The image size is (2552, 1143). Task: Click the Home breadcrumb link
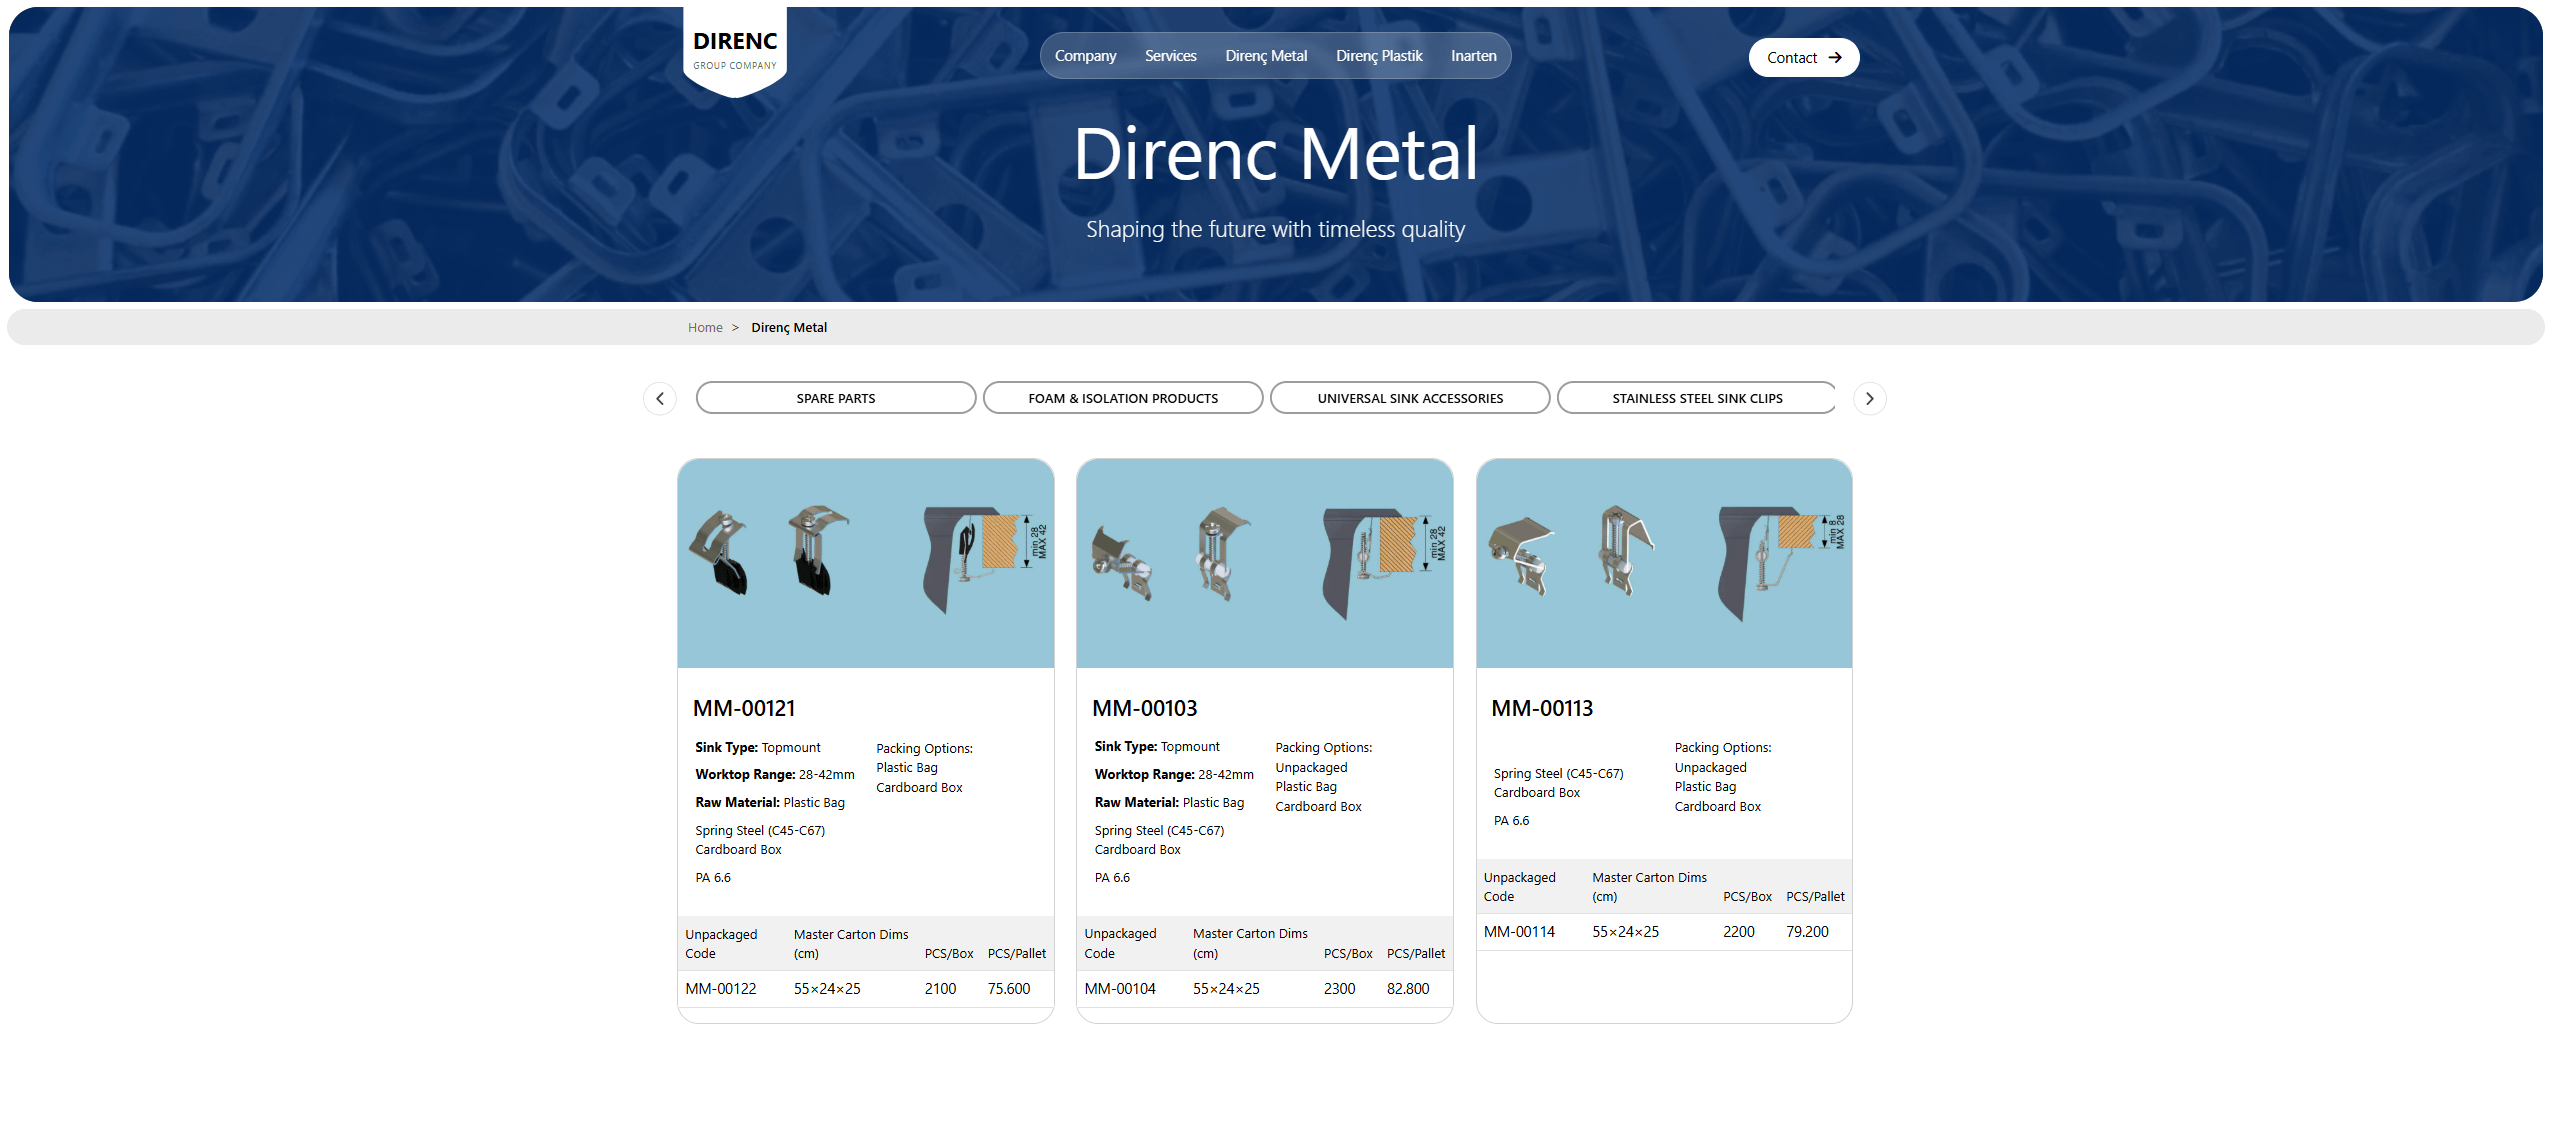point(705,328)
